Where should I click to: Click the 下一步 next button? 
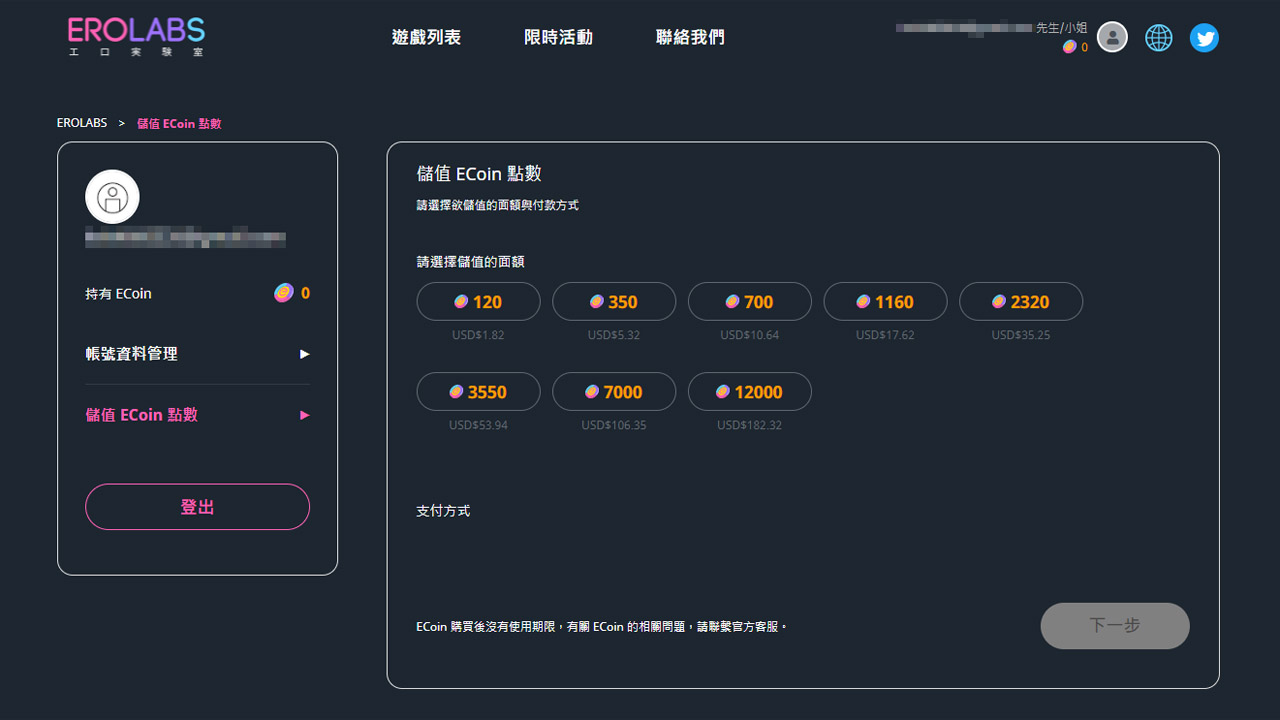(1115, 626)
